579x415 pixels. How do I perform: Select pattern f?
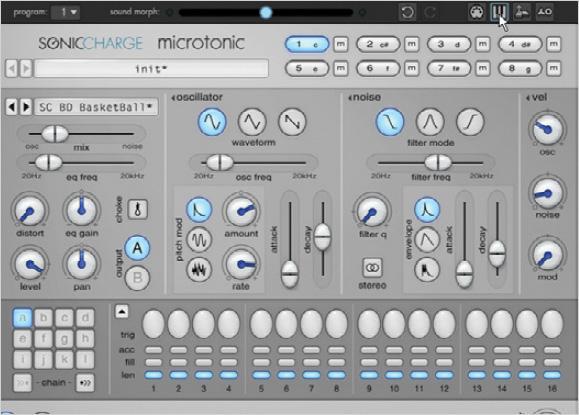tap(43, 339)
